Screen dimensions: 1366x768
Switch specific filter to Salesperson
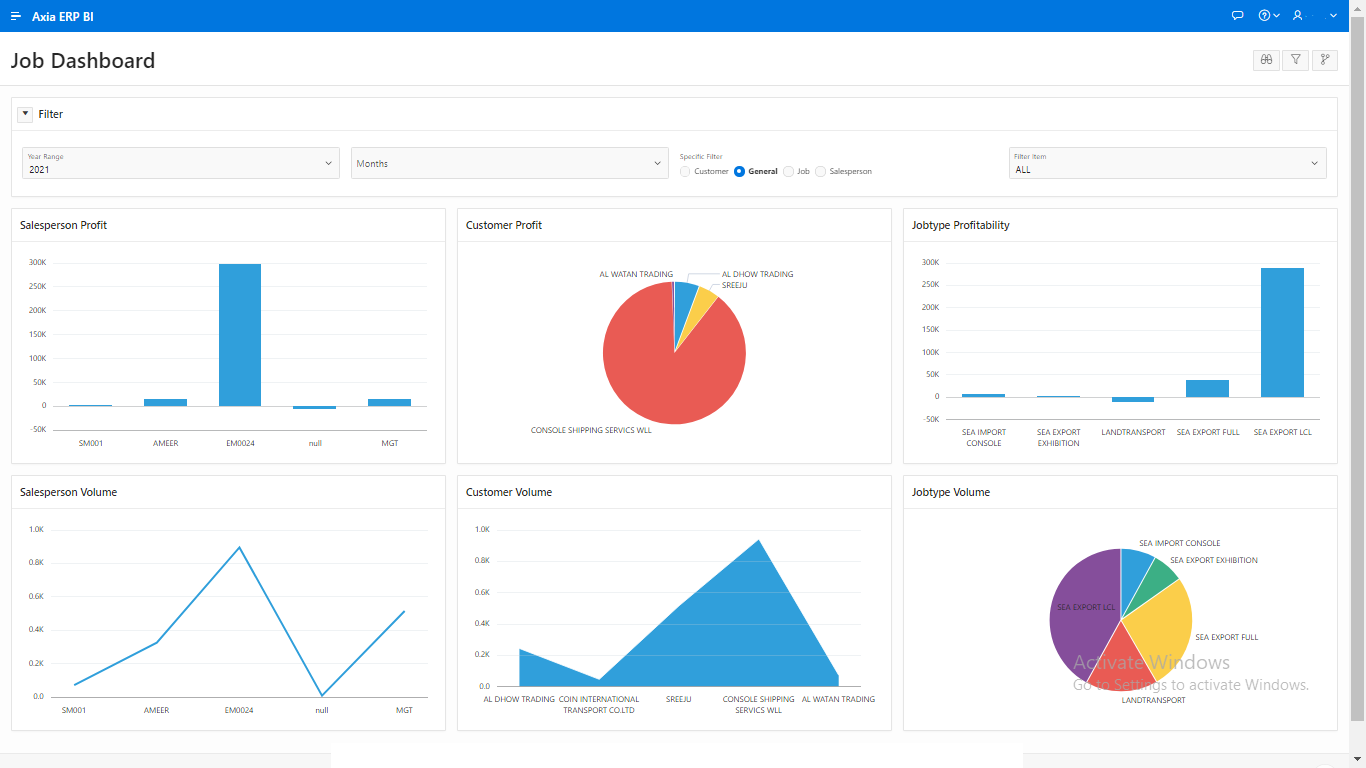[820, 171]
